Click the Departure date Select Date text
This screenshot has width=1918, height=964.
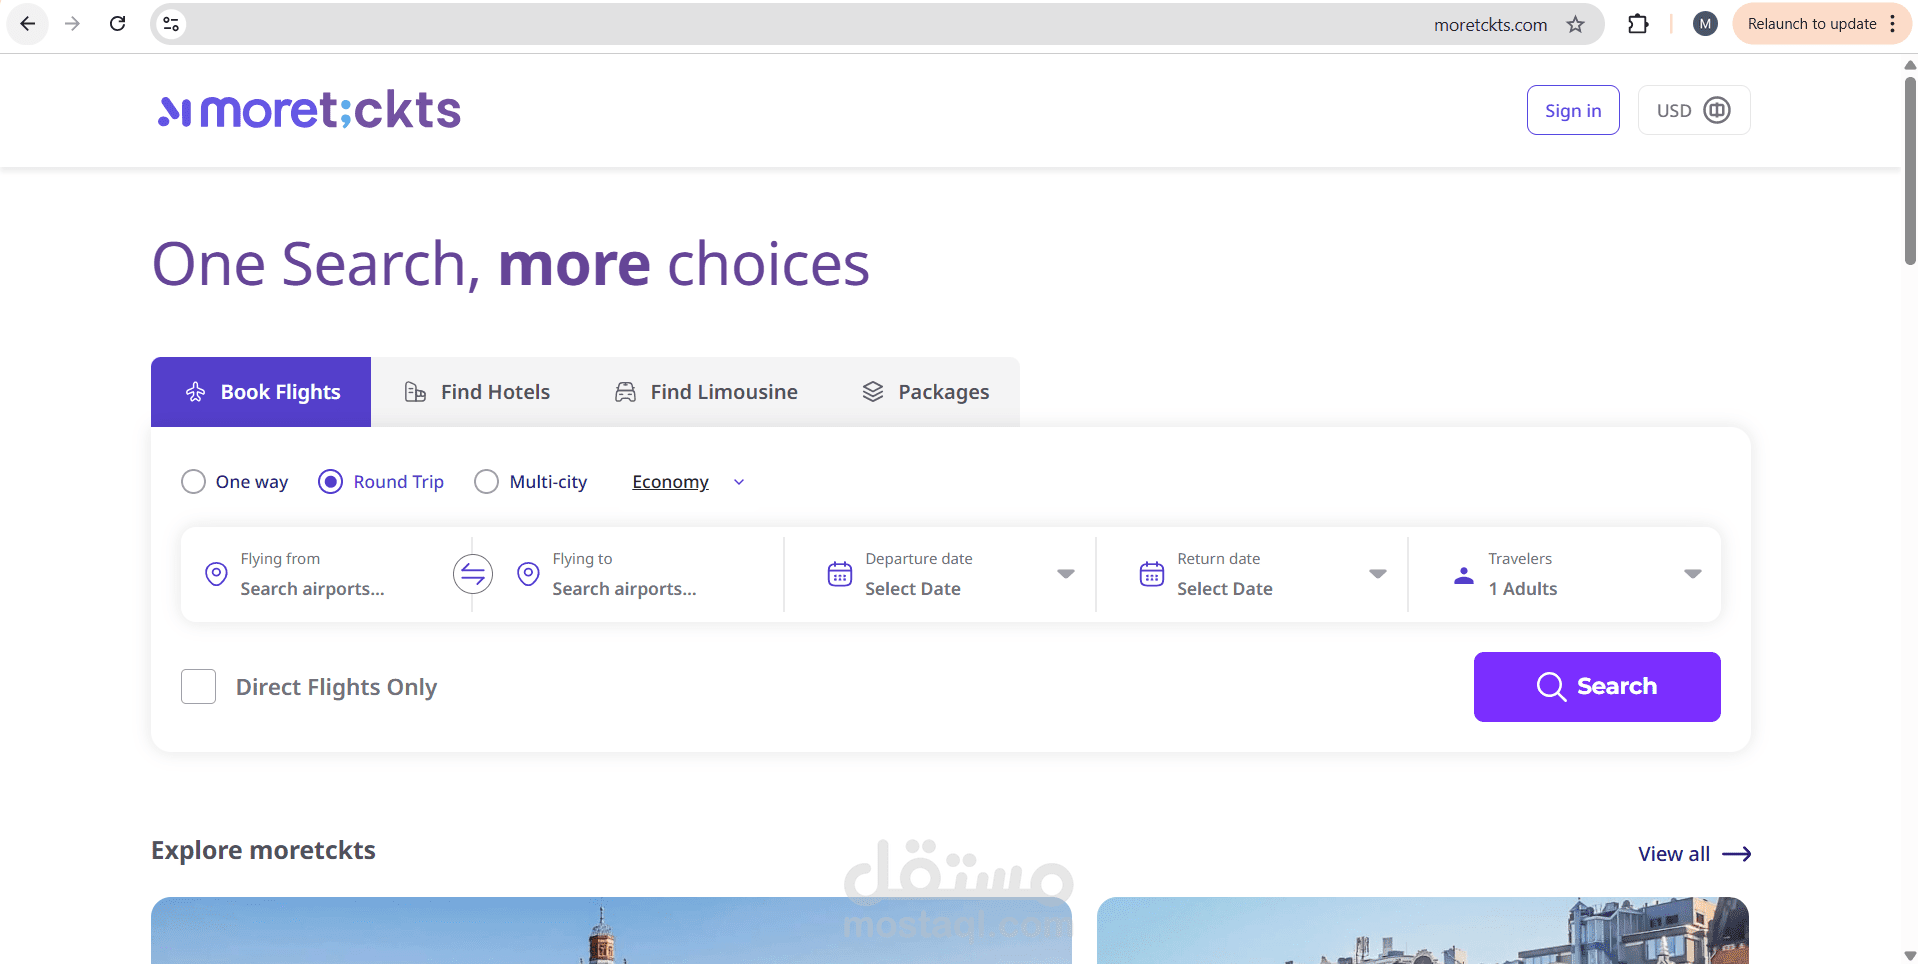point(913,589)
